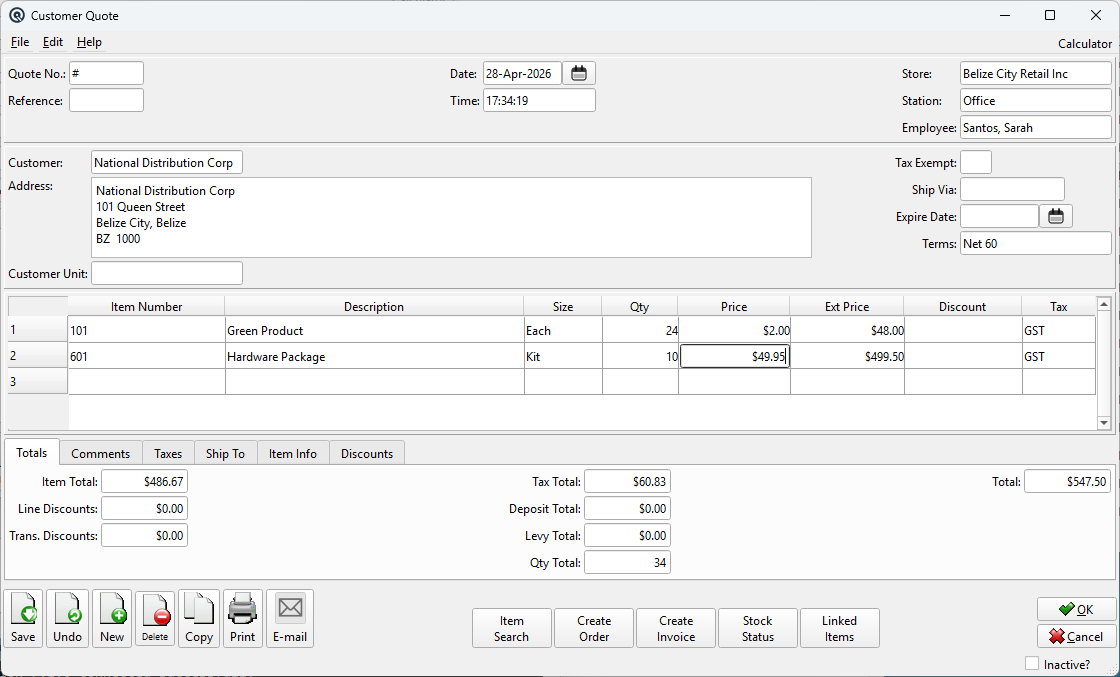The image size is (1120, 677).
Task: Click the Customer name field
Action: (x=167, y=163)
